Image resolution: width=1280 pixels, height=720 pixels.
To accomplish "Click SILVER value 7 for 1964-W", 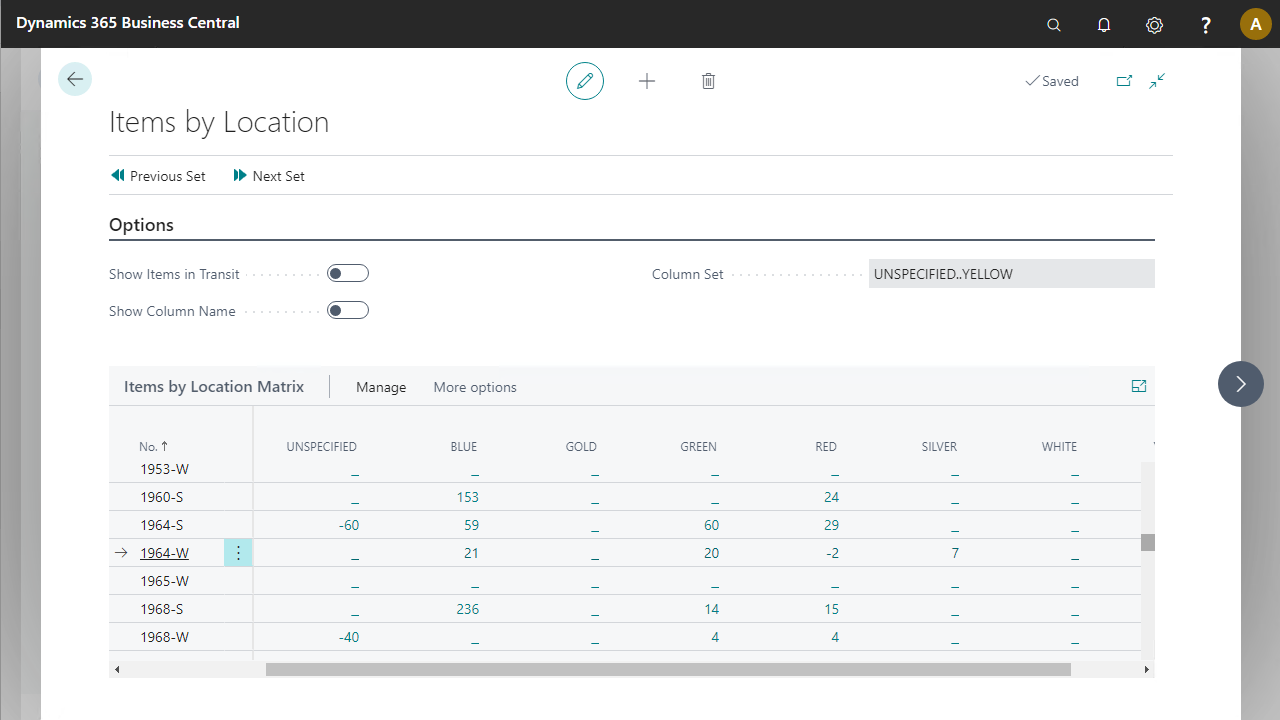I will (955, 553).
